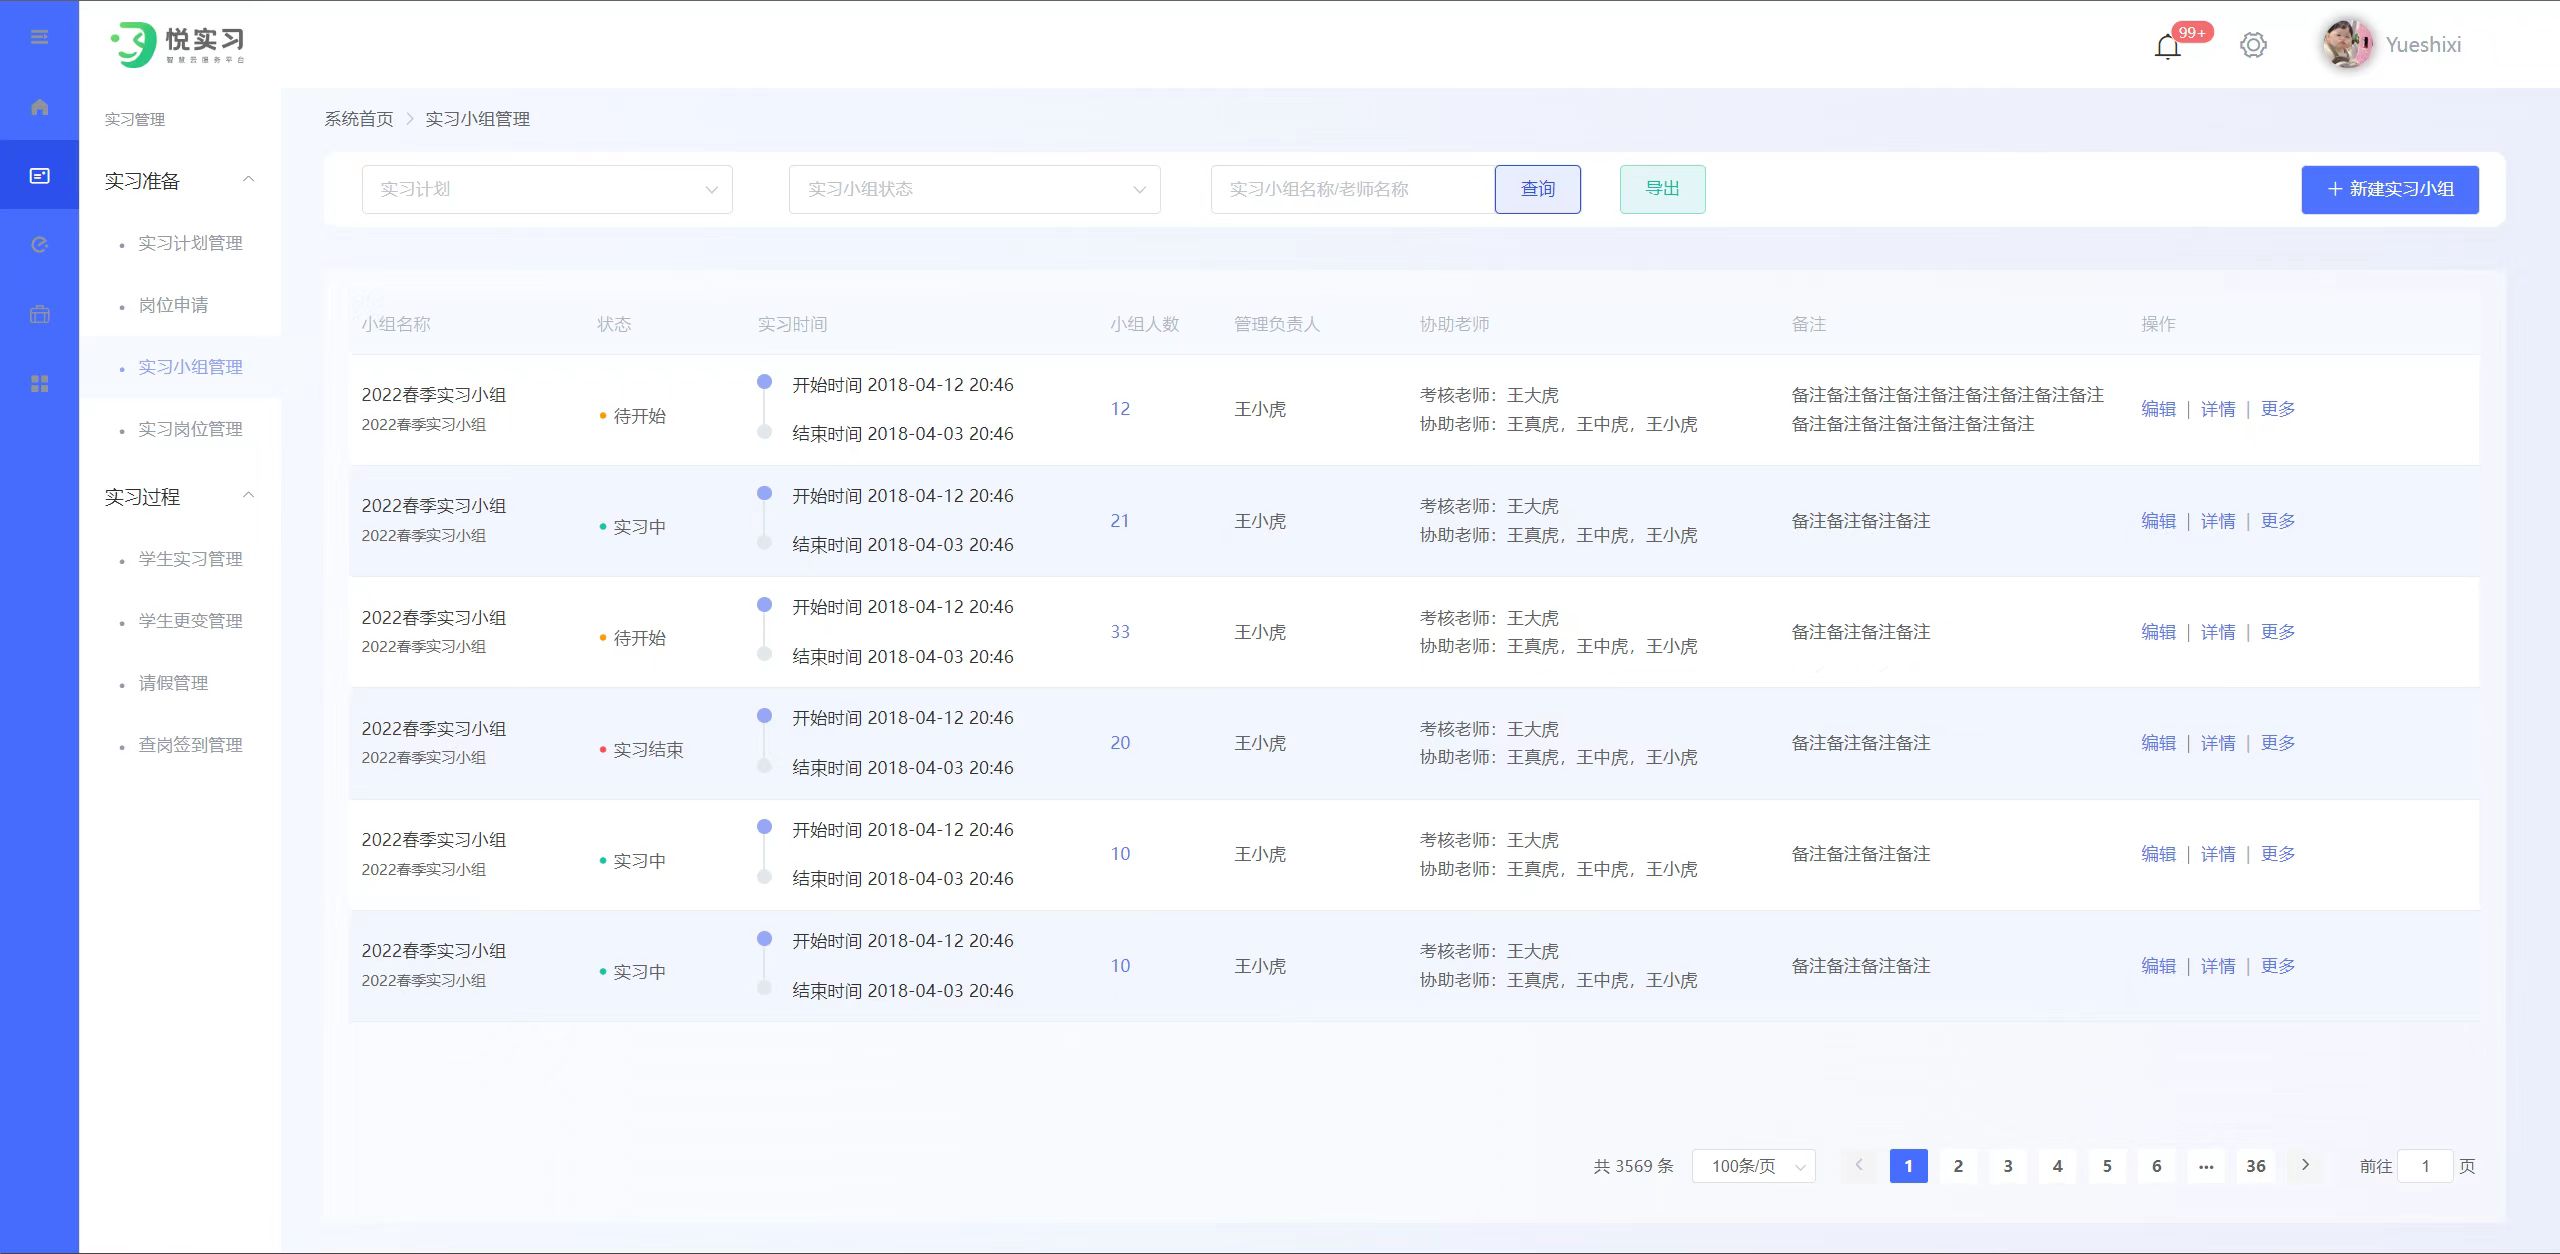Click 编辑 in the 实习结束 row
2560x1254 pixels.
2158,743
